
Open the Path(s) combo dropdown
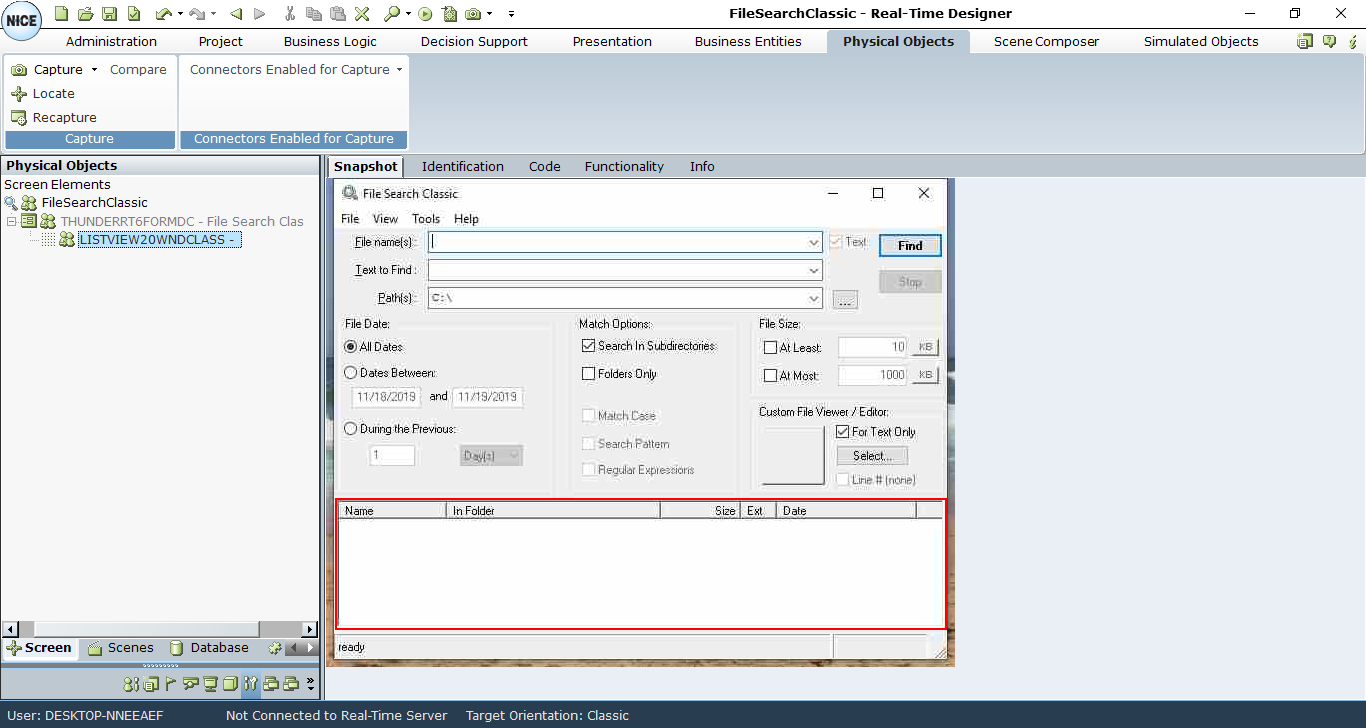tap(814, 298)
